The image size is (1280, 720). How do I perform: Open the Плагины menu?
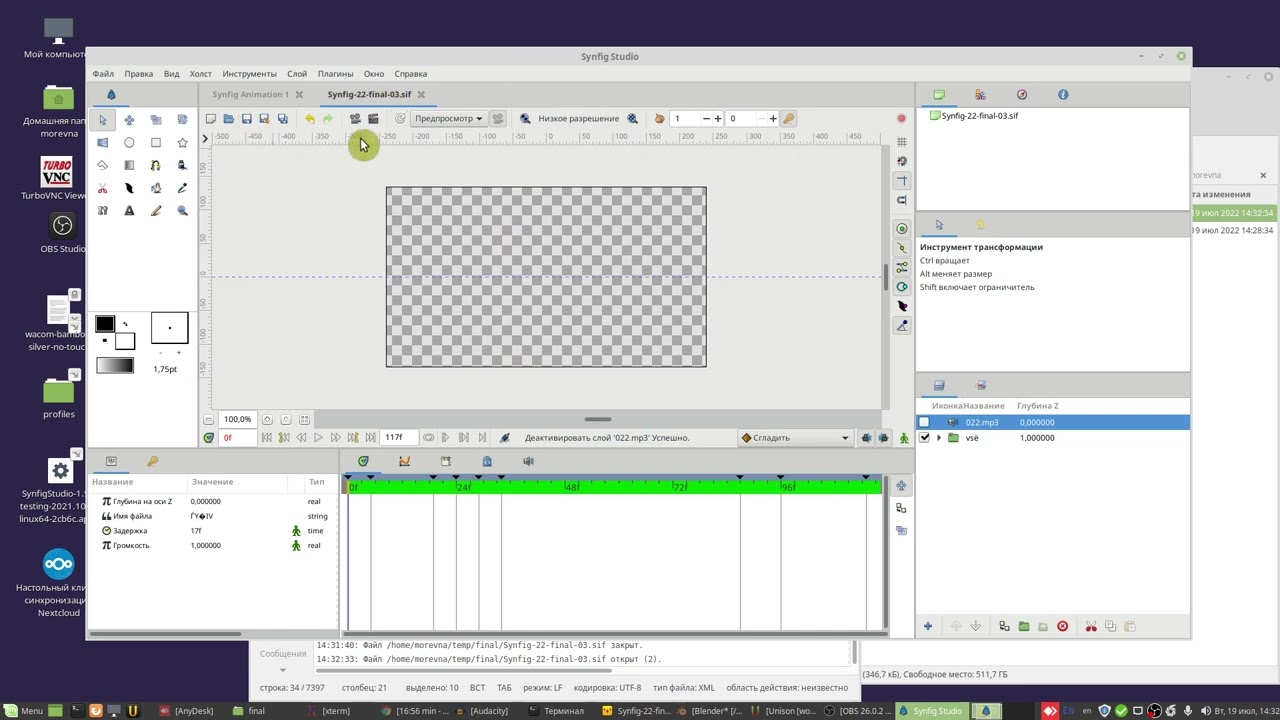(x=335, y=74)
